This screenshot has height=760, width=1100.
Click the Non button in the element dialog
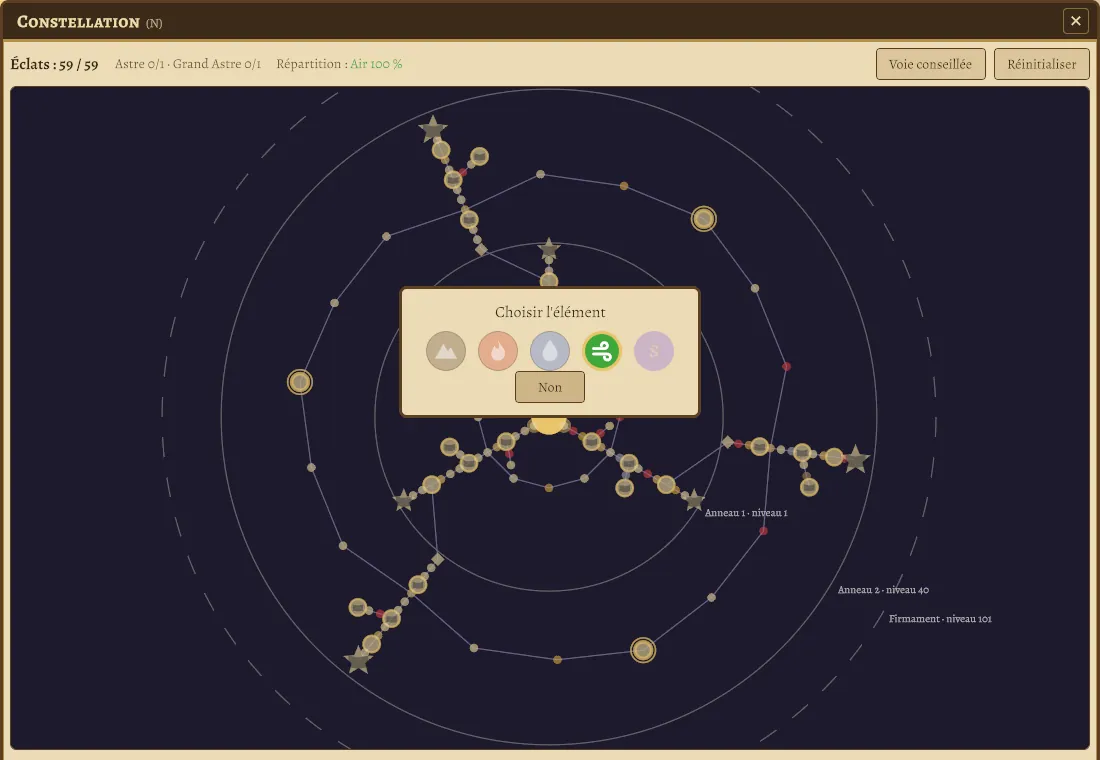pyautogui.click(x=550, y=387)
